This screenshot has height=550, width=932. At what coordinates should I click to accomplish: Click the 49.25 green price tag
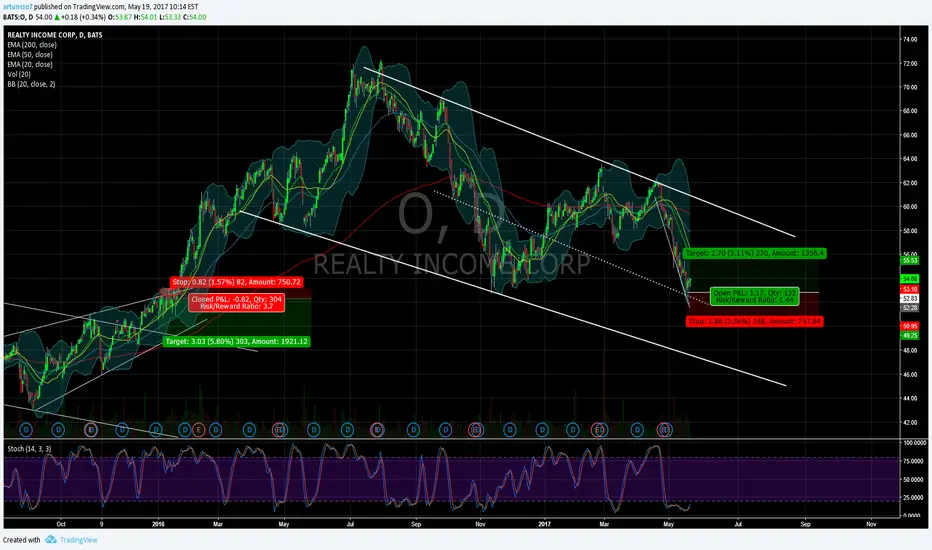[910, 335]
